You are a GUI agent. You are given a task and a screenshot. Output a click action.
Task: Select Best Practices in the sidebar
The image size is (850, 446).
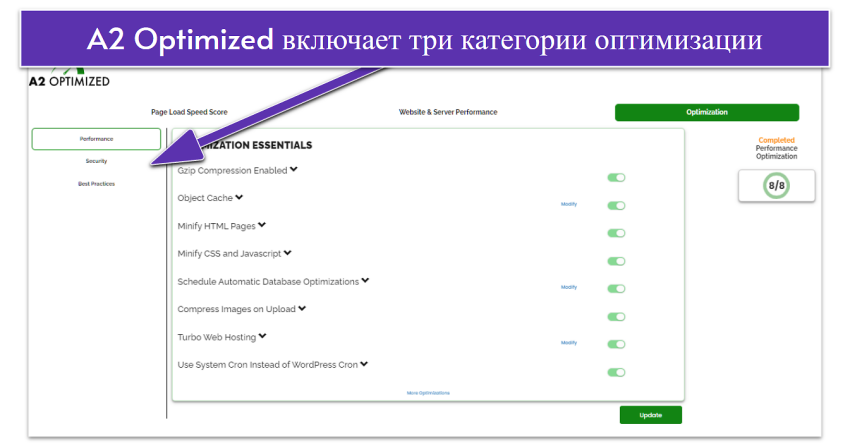point(96,184)
